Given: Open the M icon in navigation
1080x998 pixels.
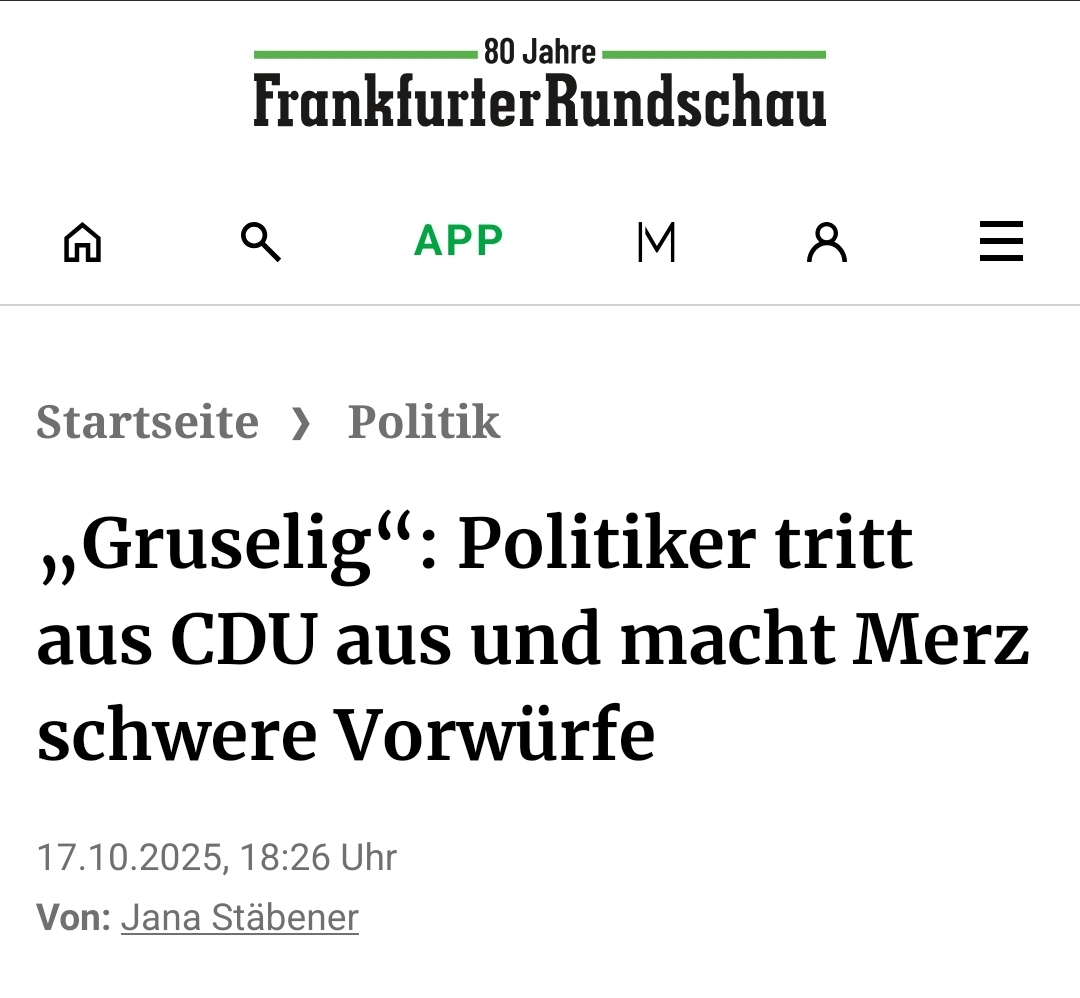Looking at the screenshot, I should tap(656, 242).
